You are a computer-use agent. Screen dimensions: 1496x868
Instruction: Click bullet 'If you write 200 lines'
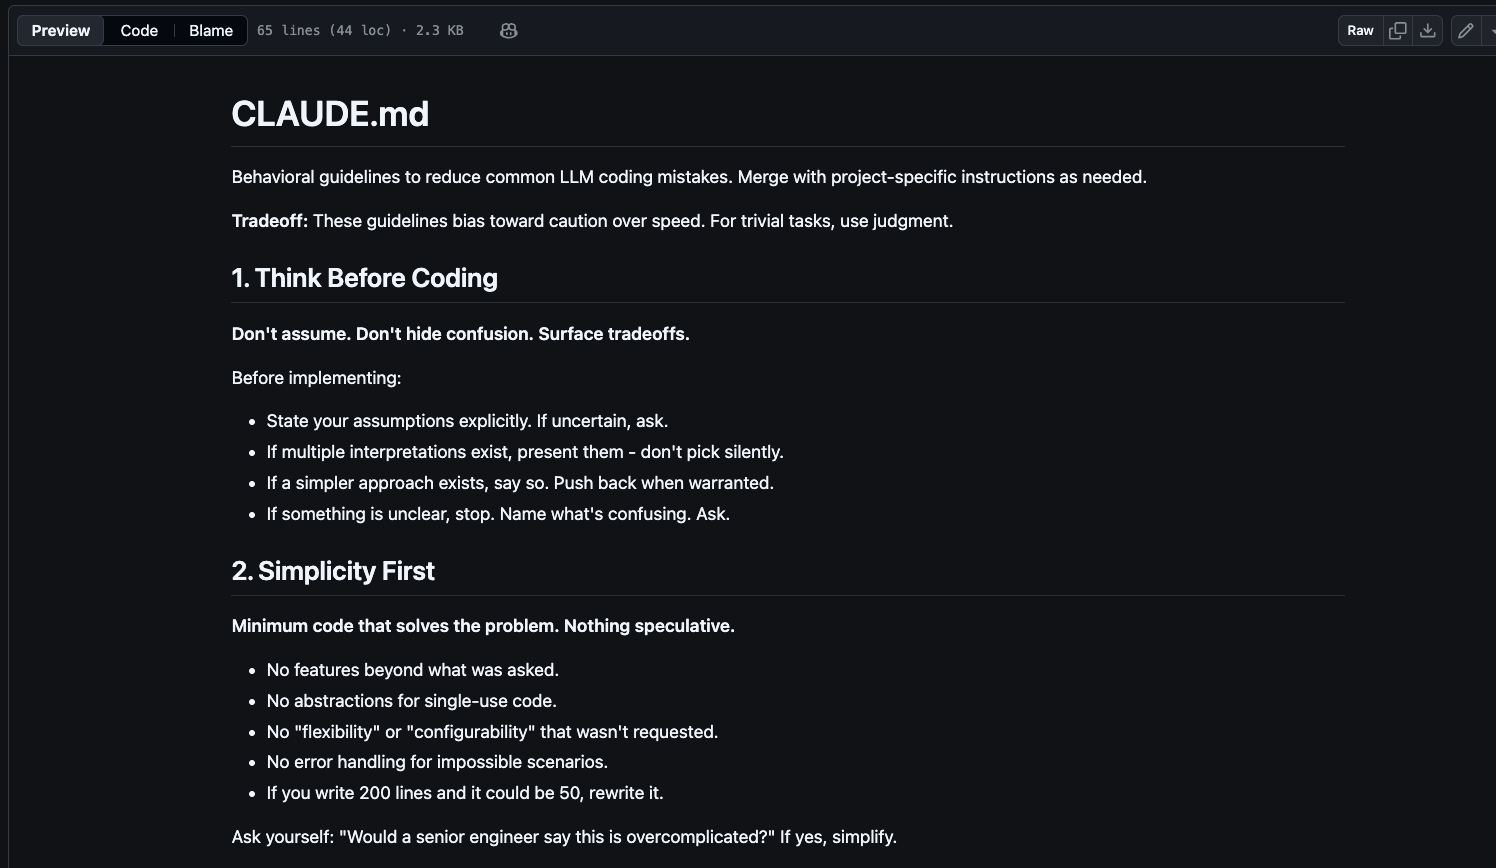(465, 793)
